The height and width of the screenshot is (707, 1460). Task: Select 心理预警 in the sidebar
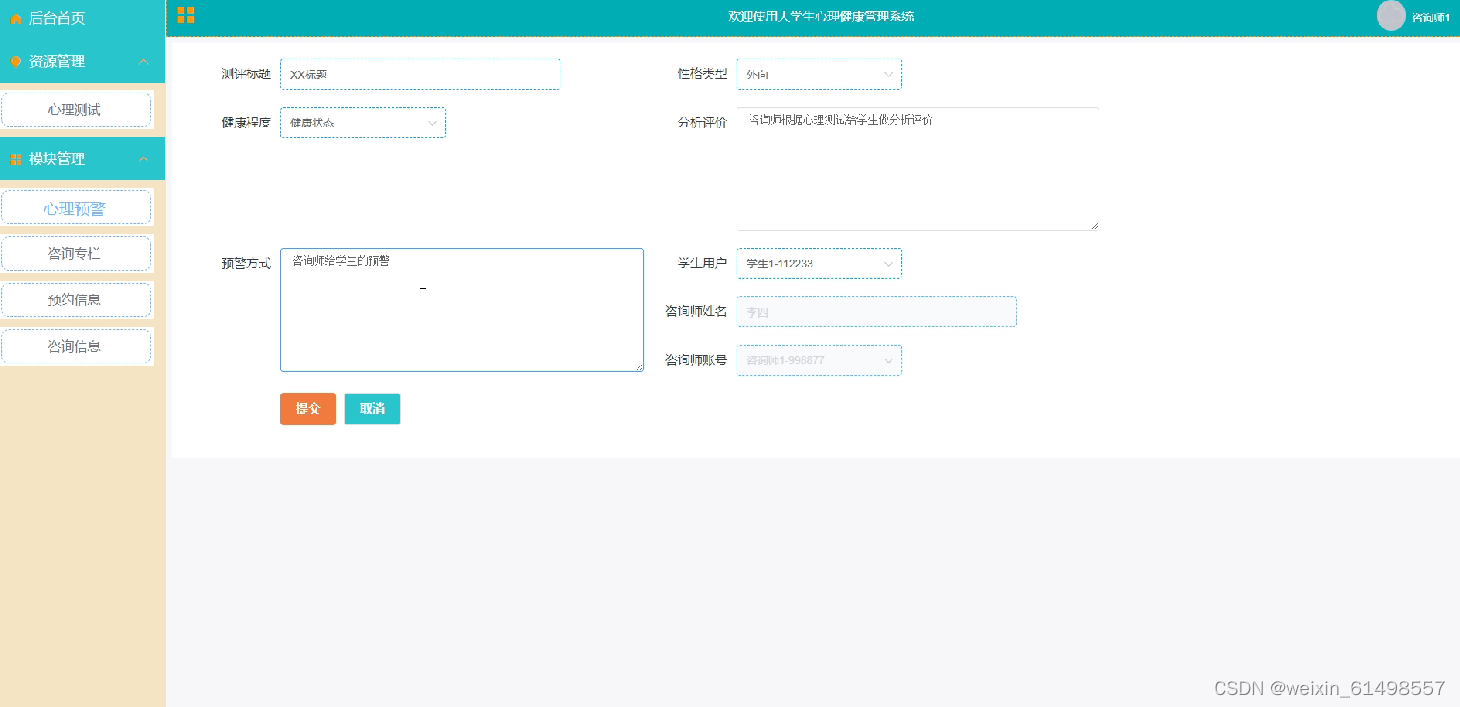(x=76, y=208)
